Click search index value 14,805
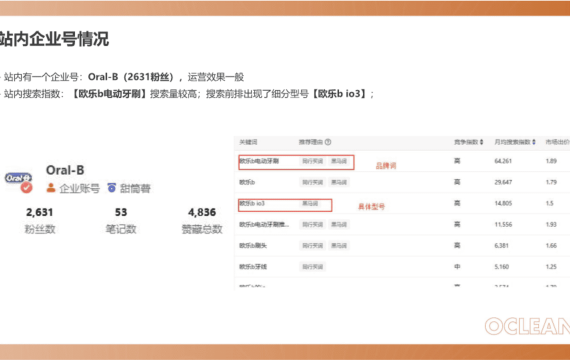 pyautogui.click(x=503, y=203)
